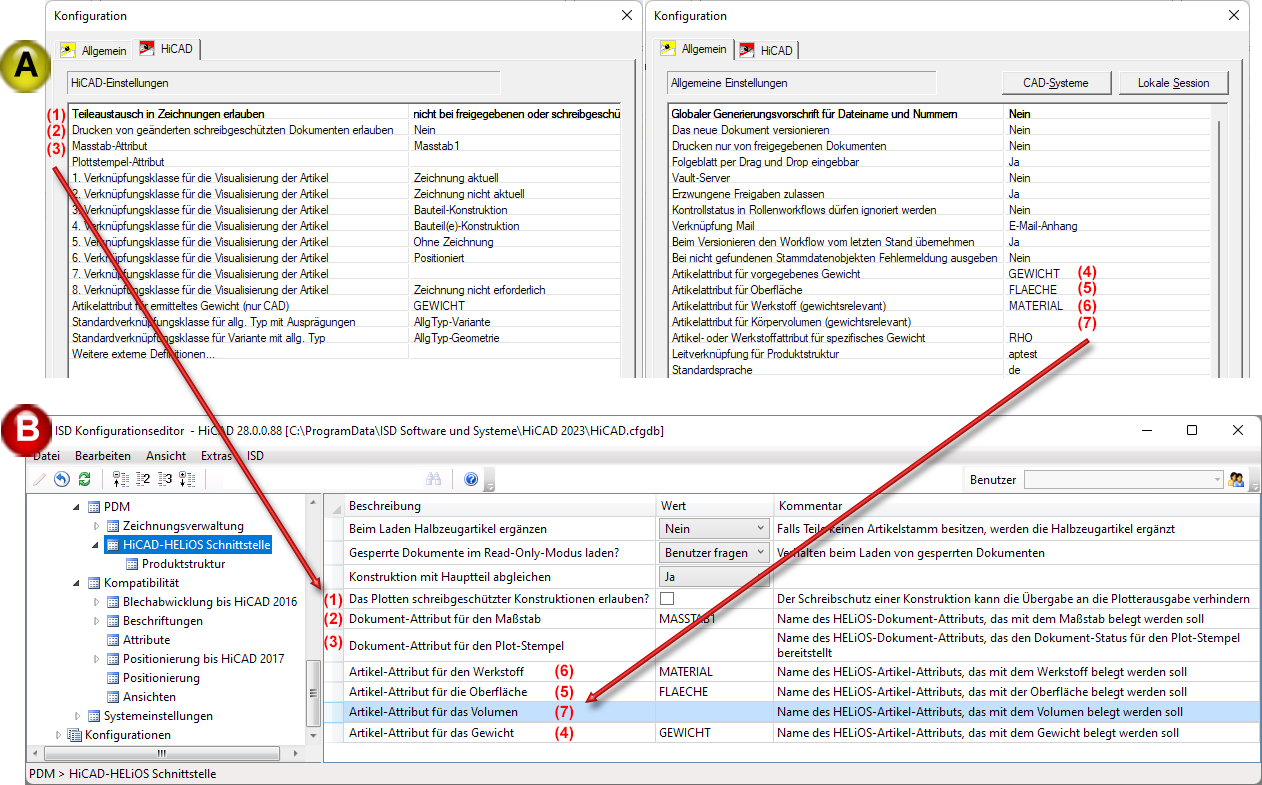Collapse the Kompatibilität tree node
The height and width of the screenshot is (785, 1262).
click(77, 583)
